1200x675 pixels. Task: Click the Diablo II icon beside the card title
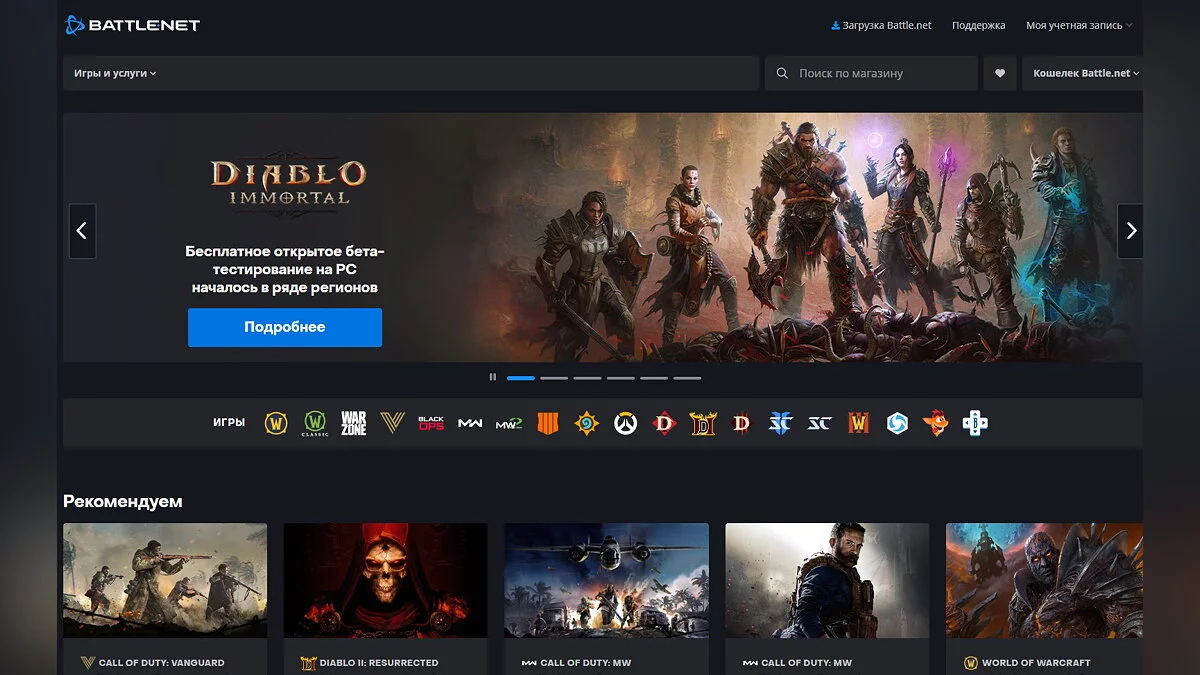click(308, 663)
